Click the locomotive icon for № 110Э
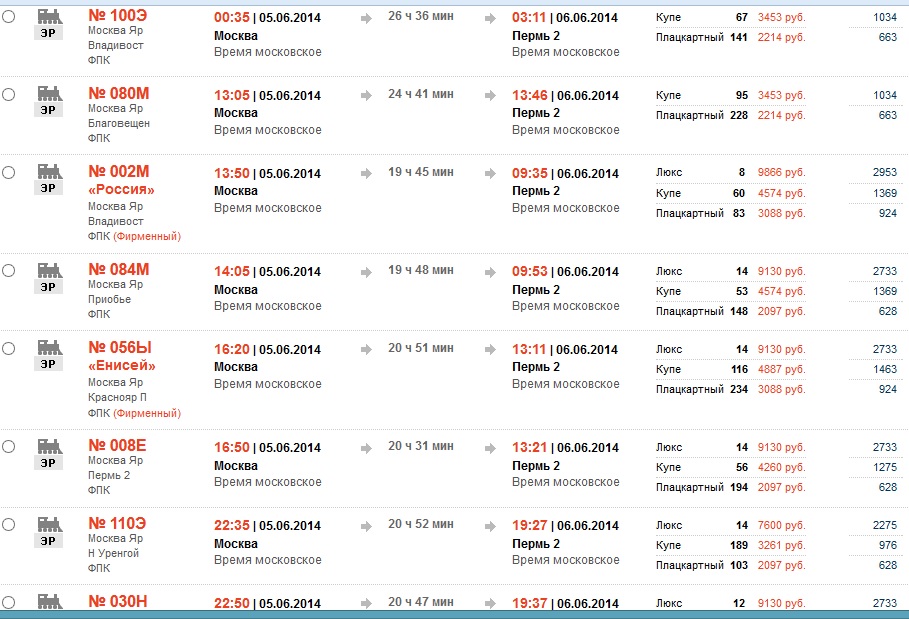The height and width of the screenshot is (619, 909). (x=48, y=530)
